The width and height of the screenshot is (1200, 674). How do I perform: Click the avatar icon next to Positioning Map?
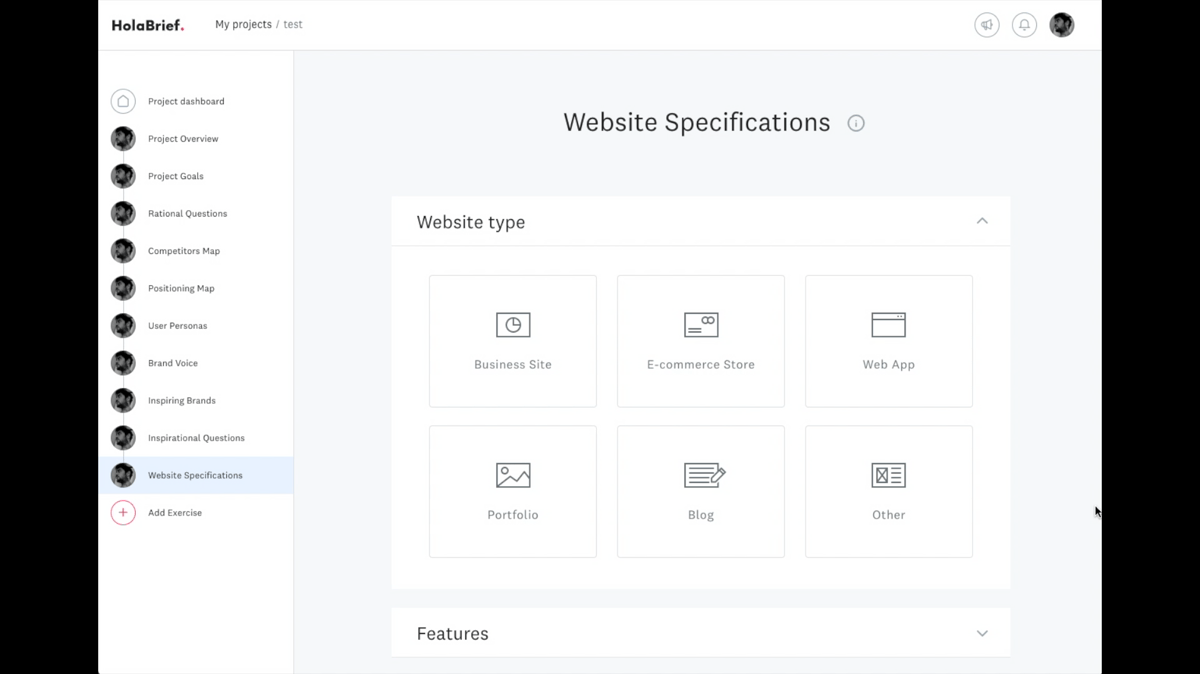pos(123,288)
